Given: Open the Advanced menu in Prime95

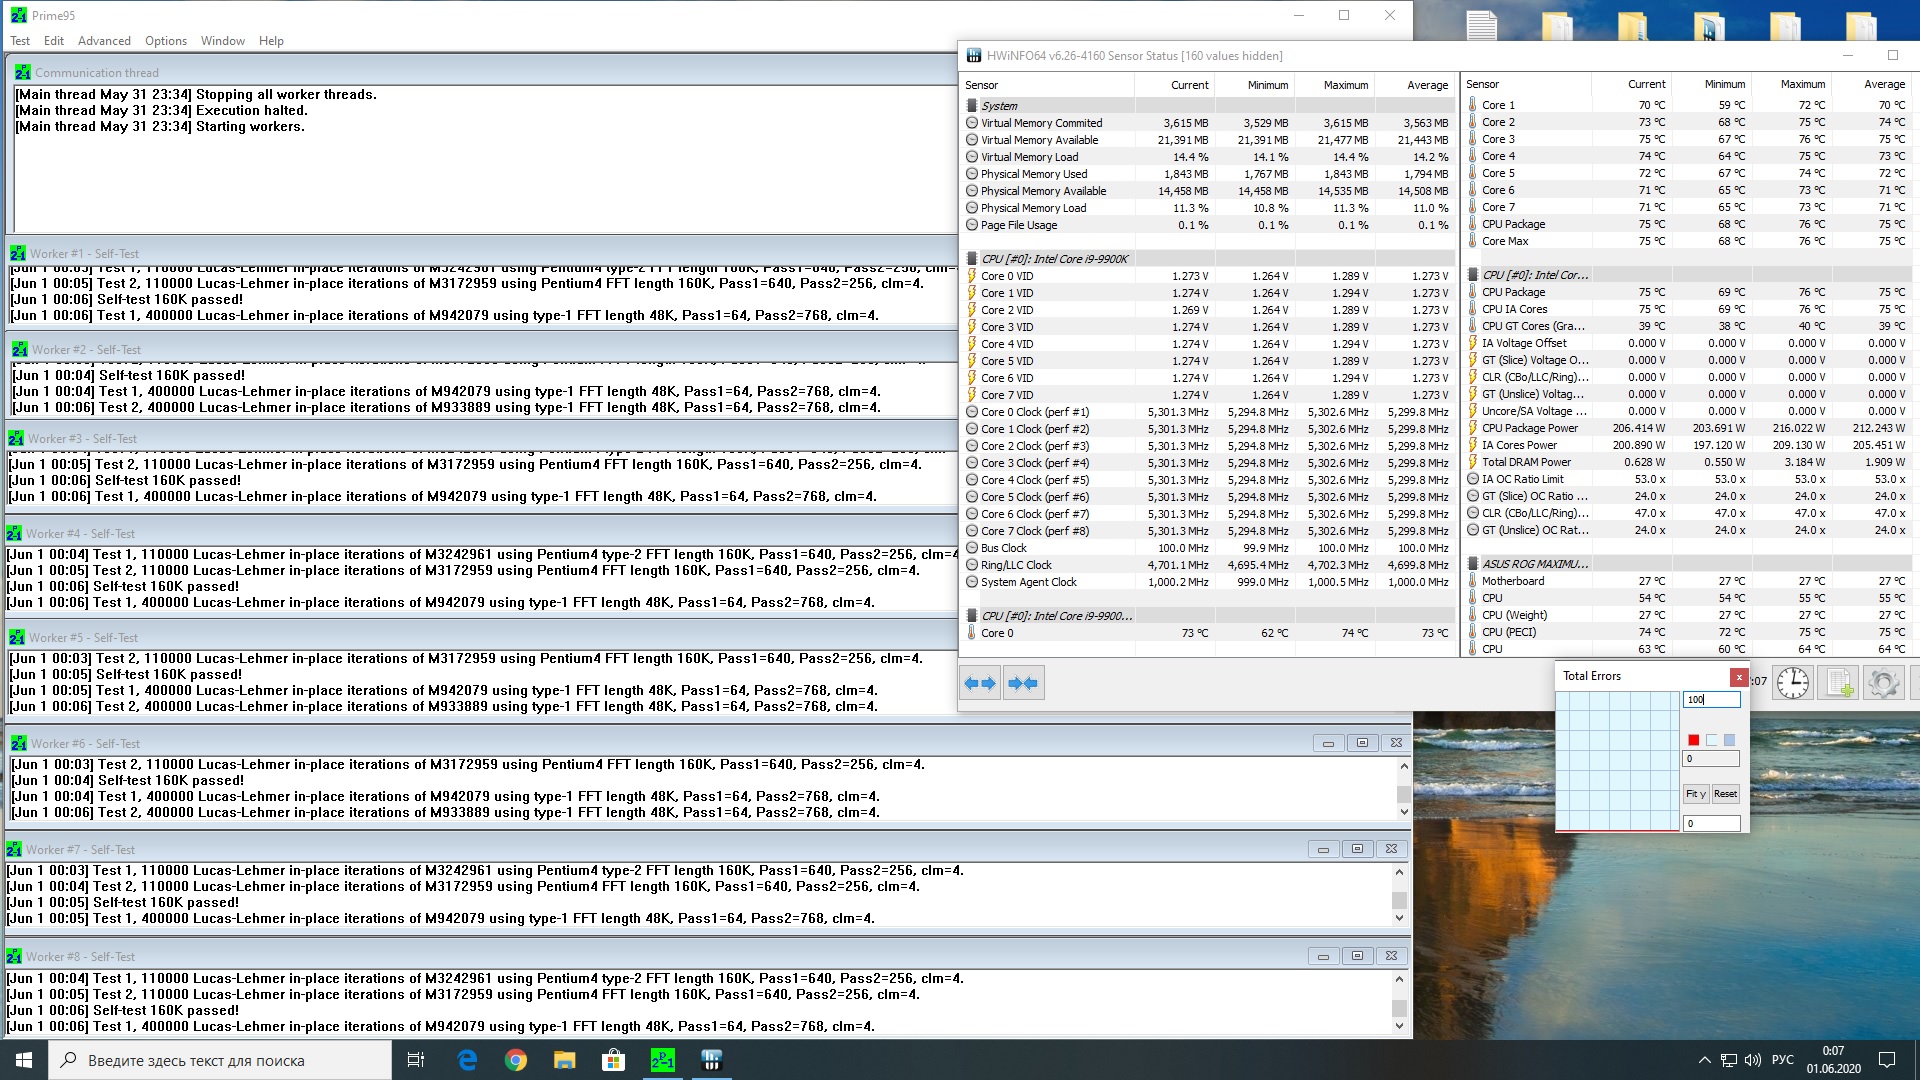Looking at the screenshot, I should 104,41.
